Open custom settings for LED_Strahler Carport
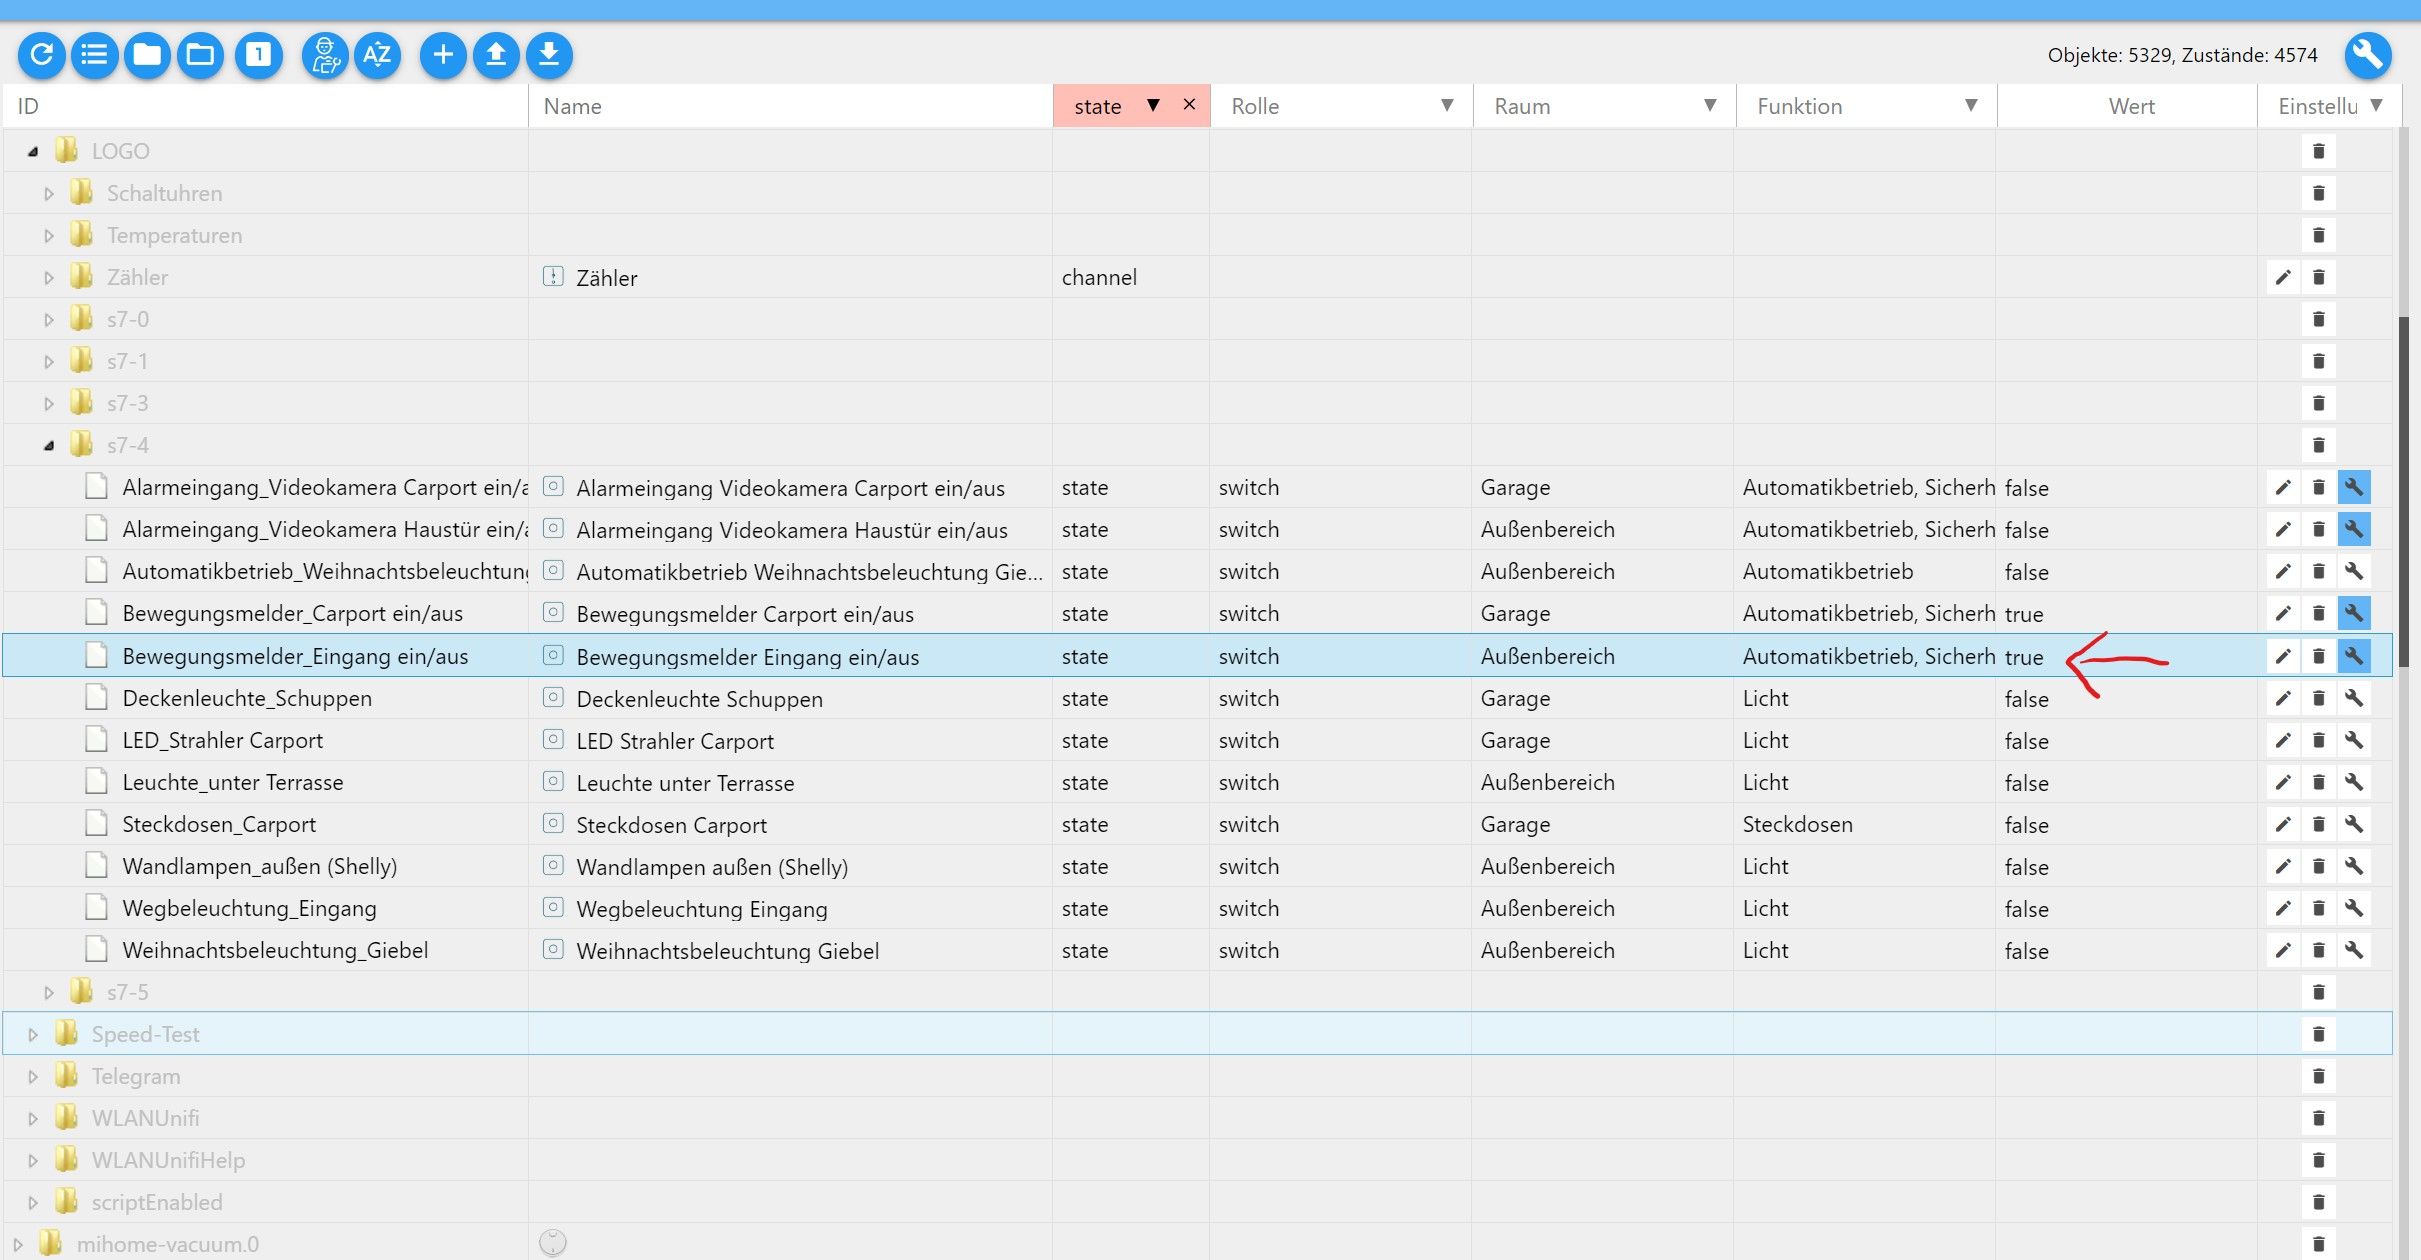 click(2354, 741)
